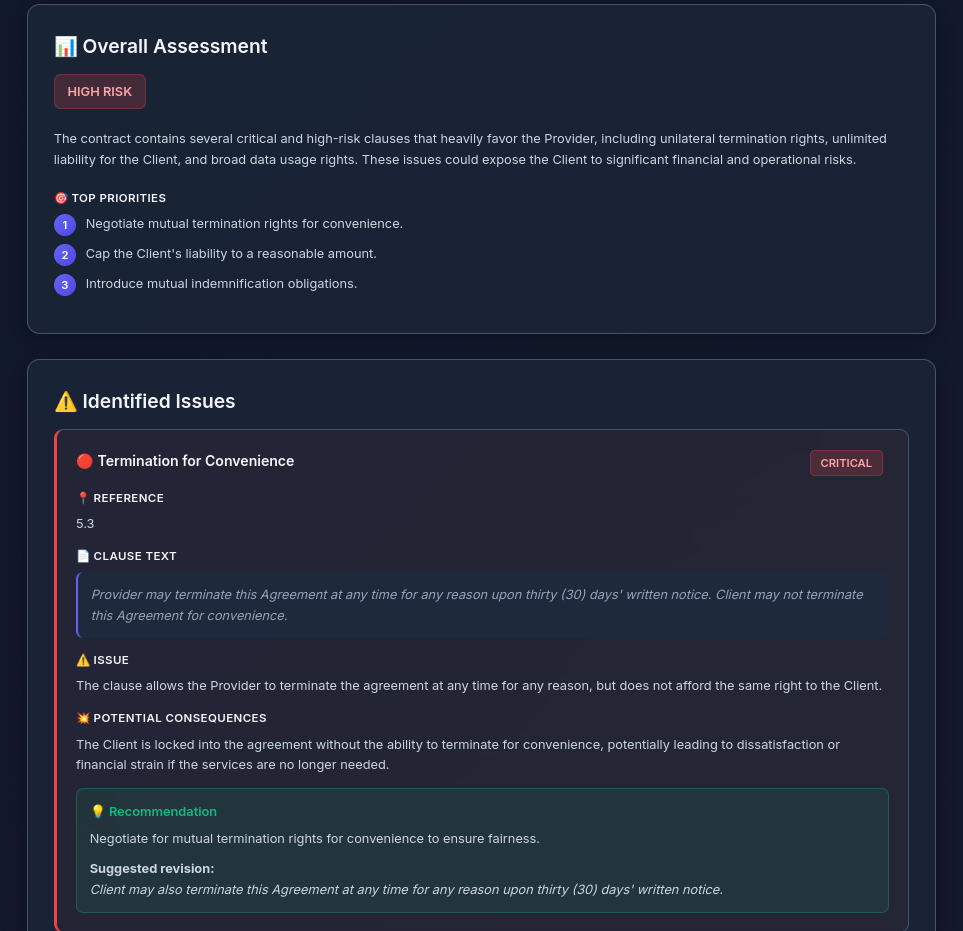Click the HIGH RISK badge
Viewport: 963px width, 931px height.
point(99,91)
